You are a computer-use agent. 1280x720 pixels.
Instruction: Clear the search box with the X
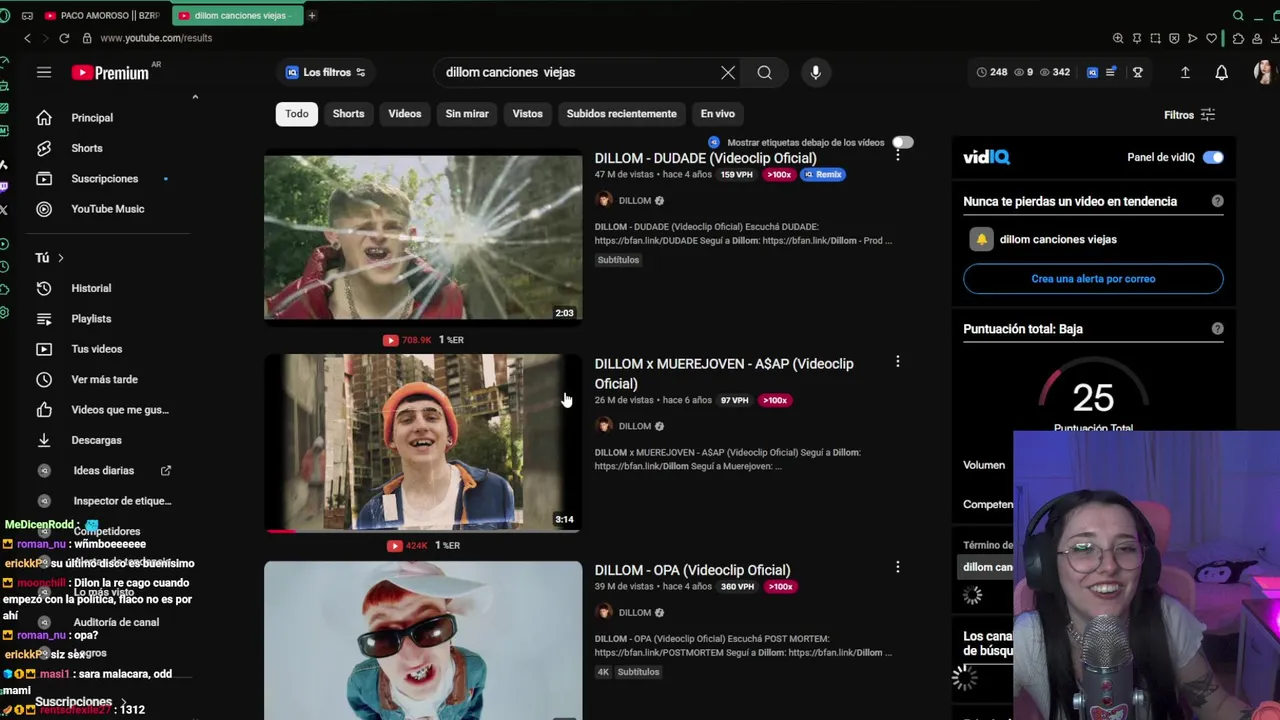click(728, 72)
